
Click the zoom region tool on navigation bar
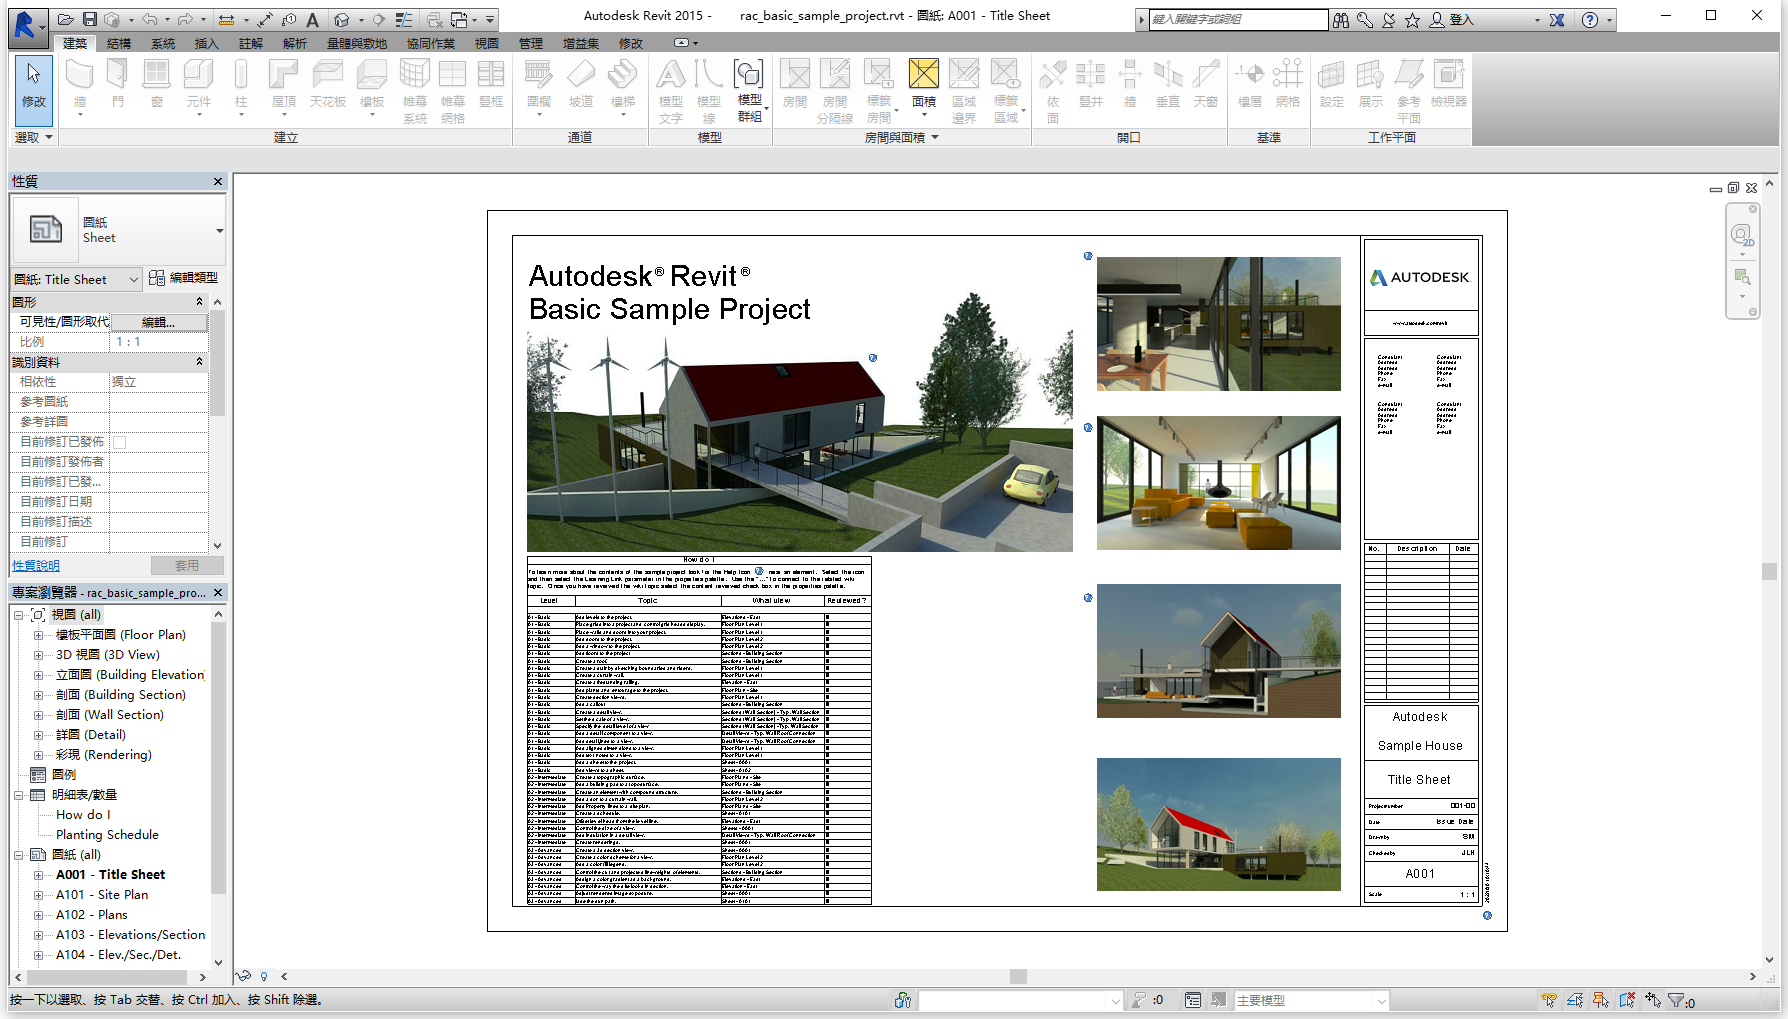point(1742,277)
